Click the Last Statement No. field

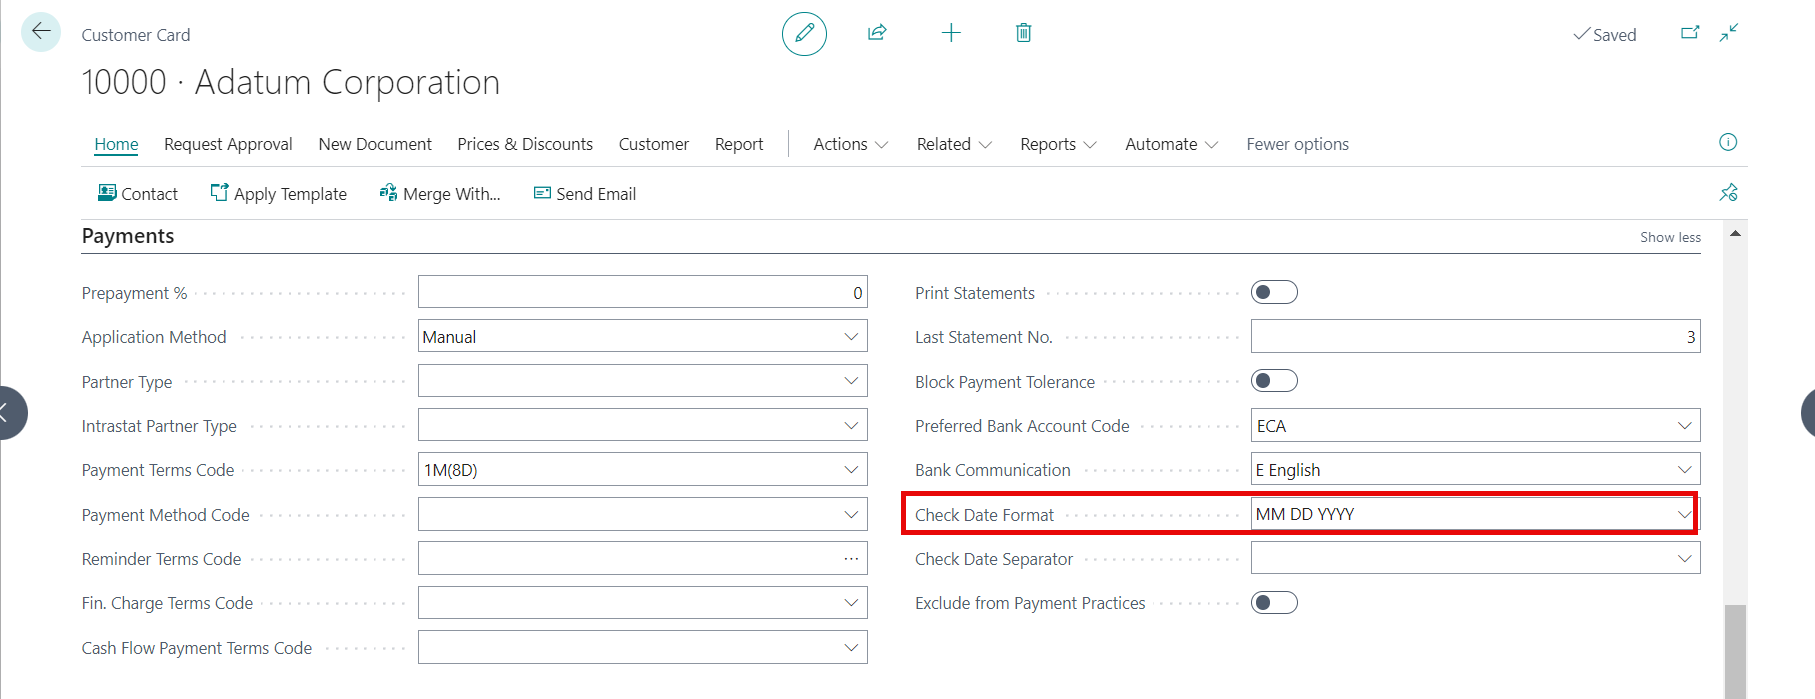pos(1475,336)
